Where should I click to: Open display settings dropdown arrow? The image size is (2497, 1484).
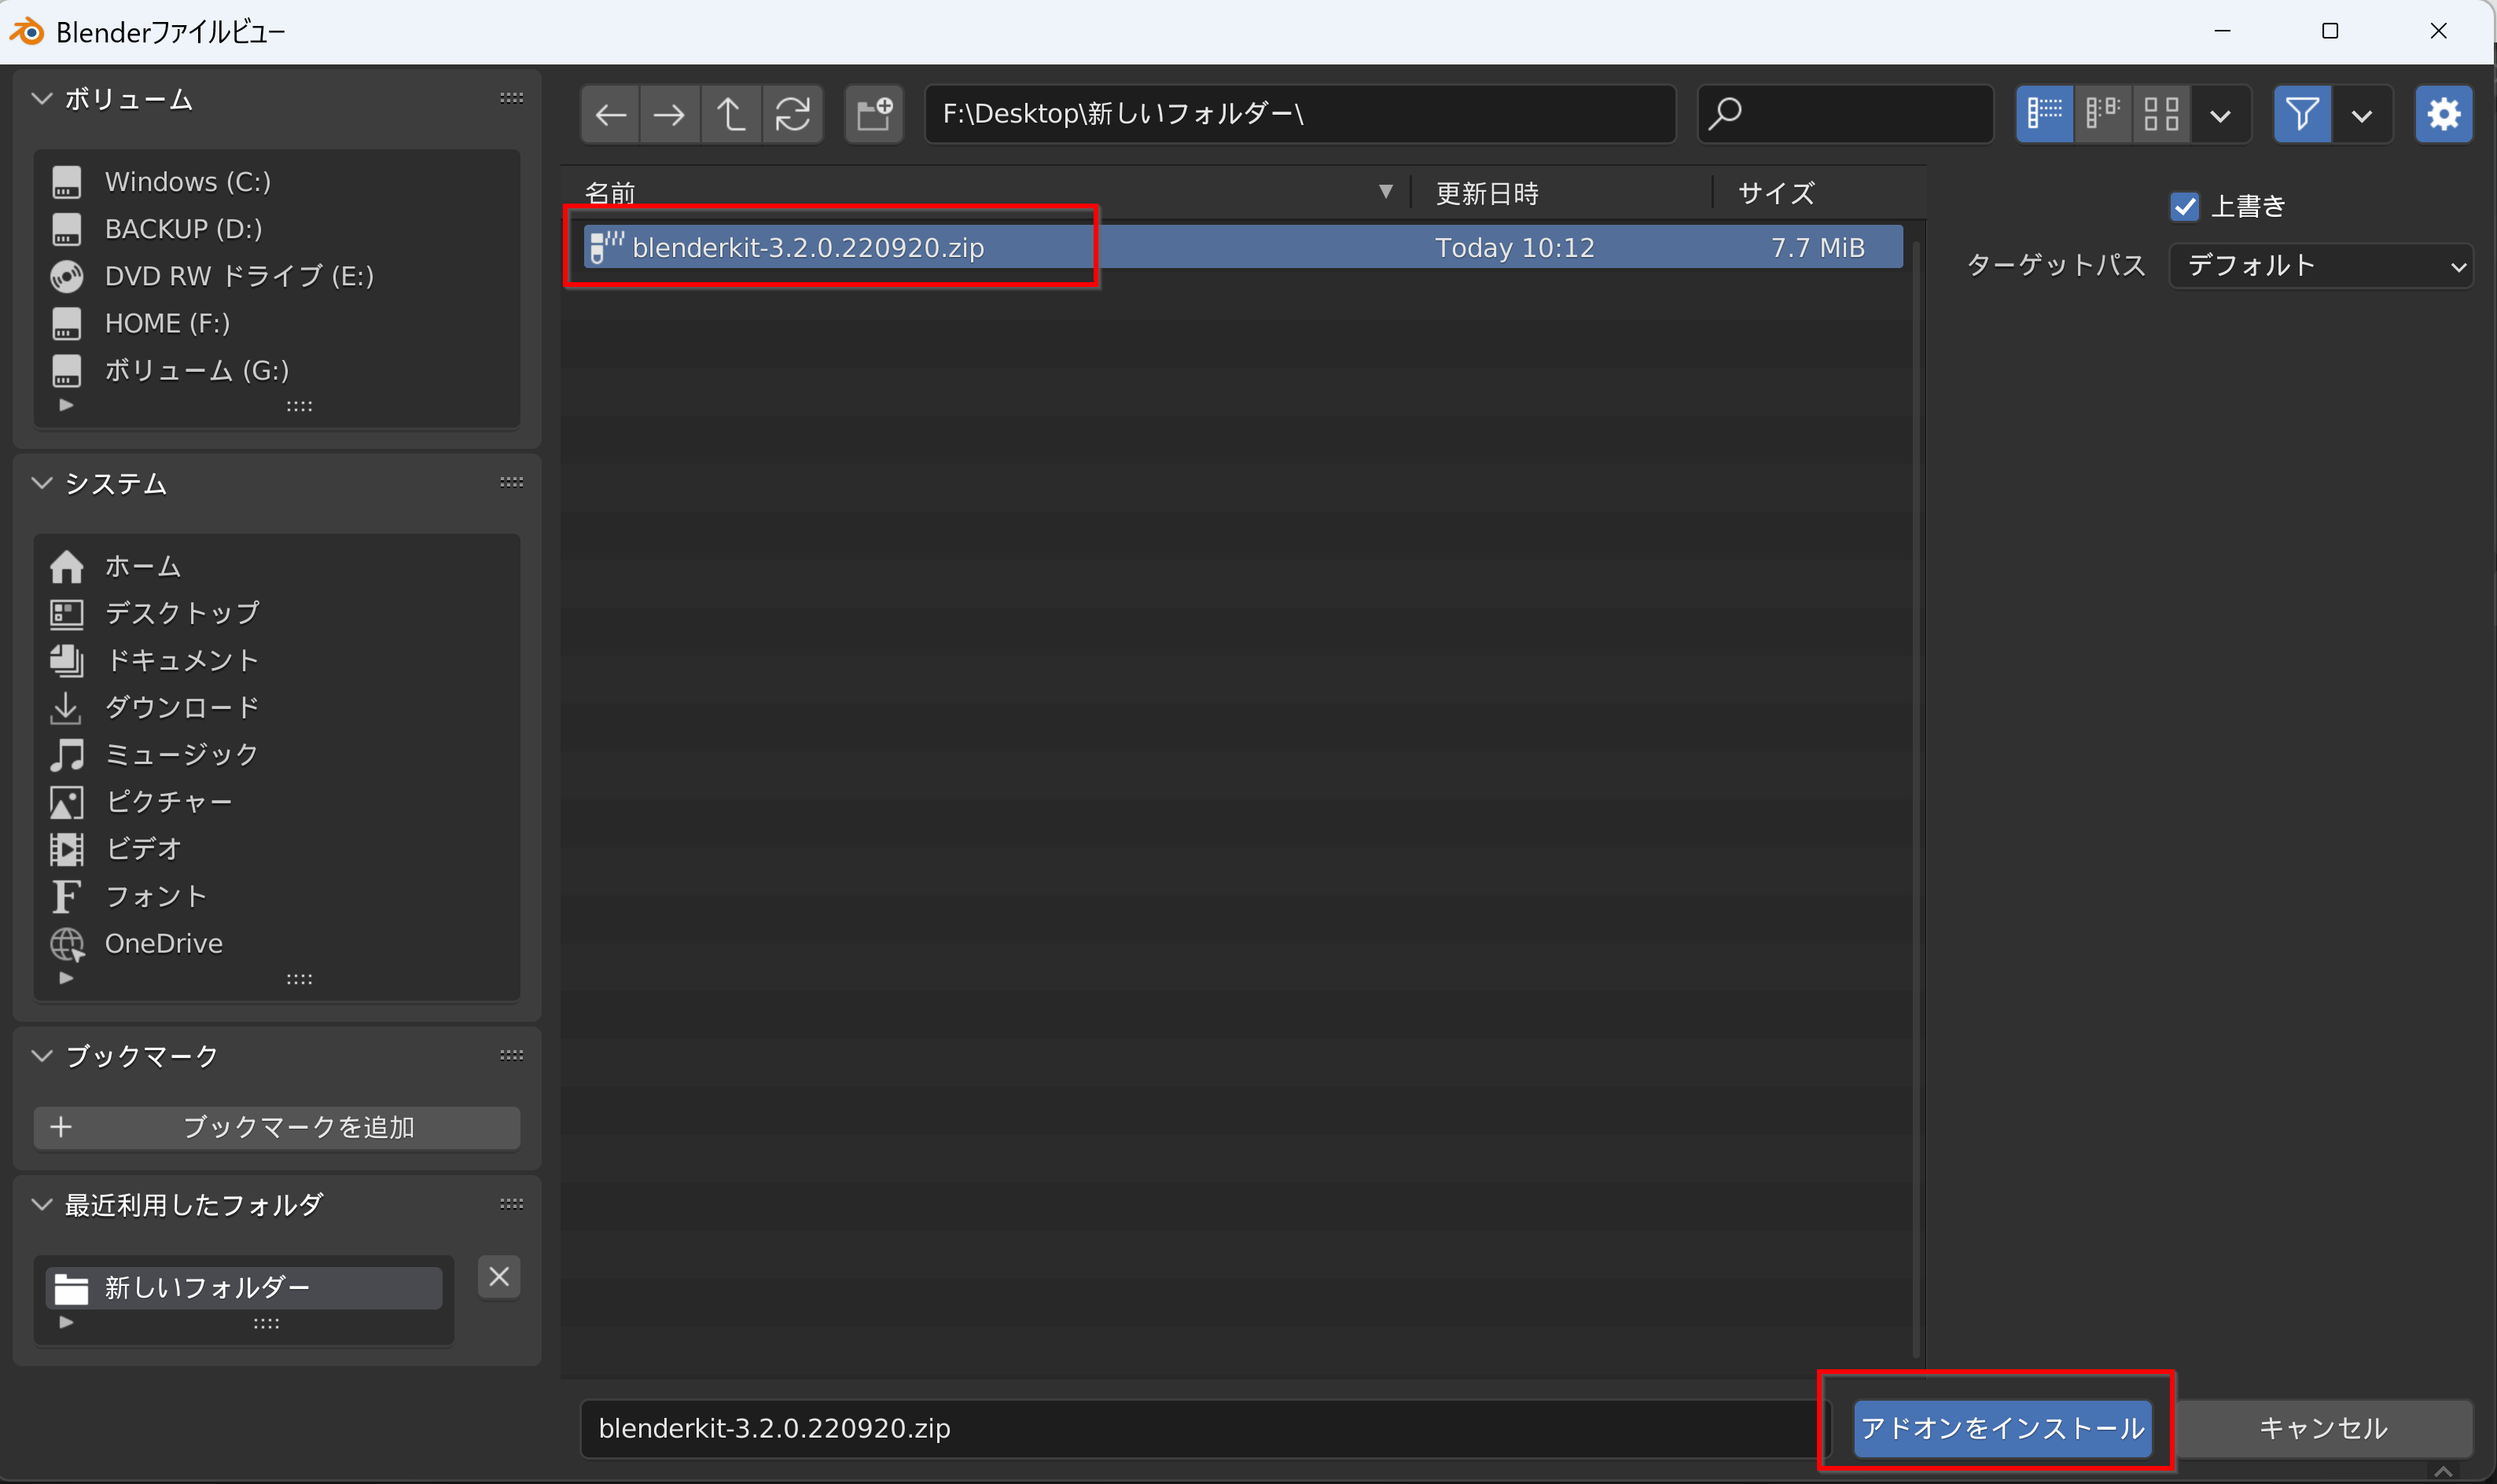(x=2220, y=114)
